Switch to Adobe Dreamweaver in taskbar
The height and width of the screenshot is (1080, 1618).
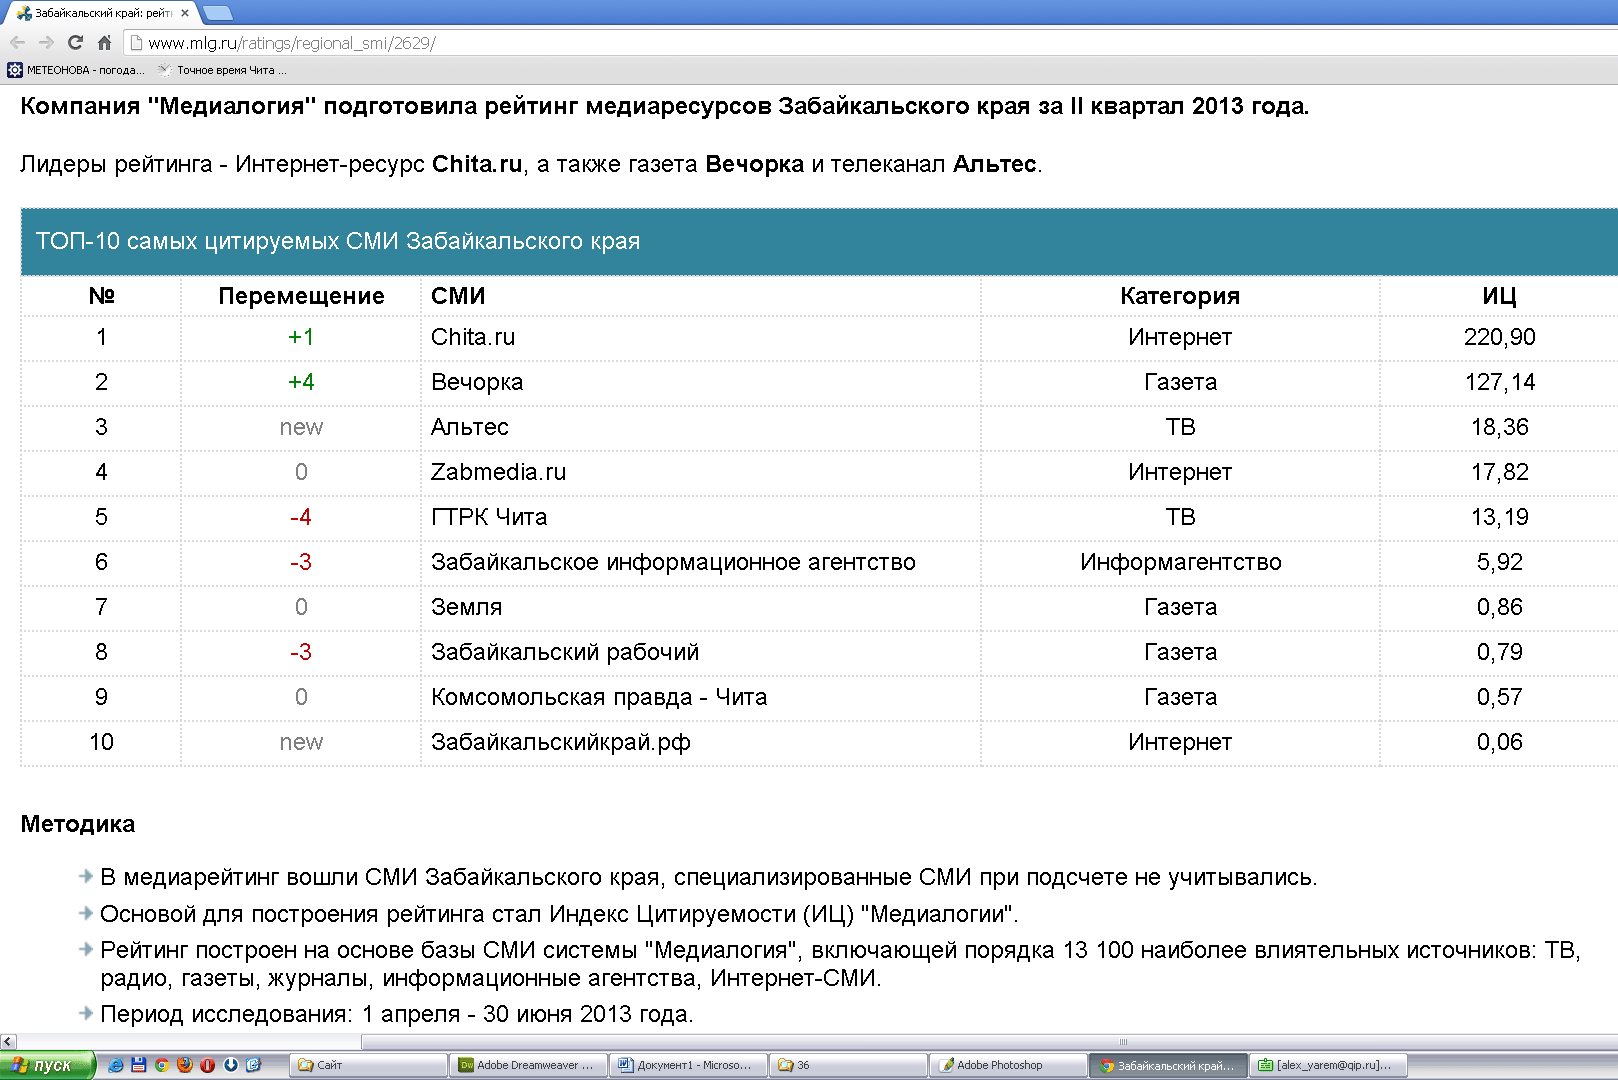[x=527, y=1065]
